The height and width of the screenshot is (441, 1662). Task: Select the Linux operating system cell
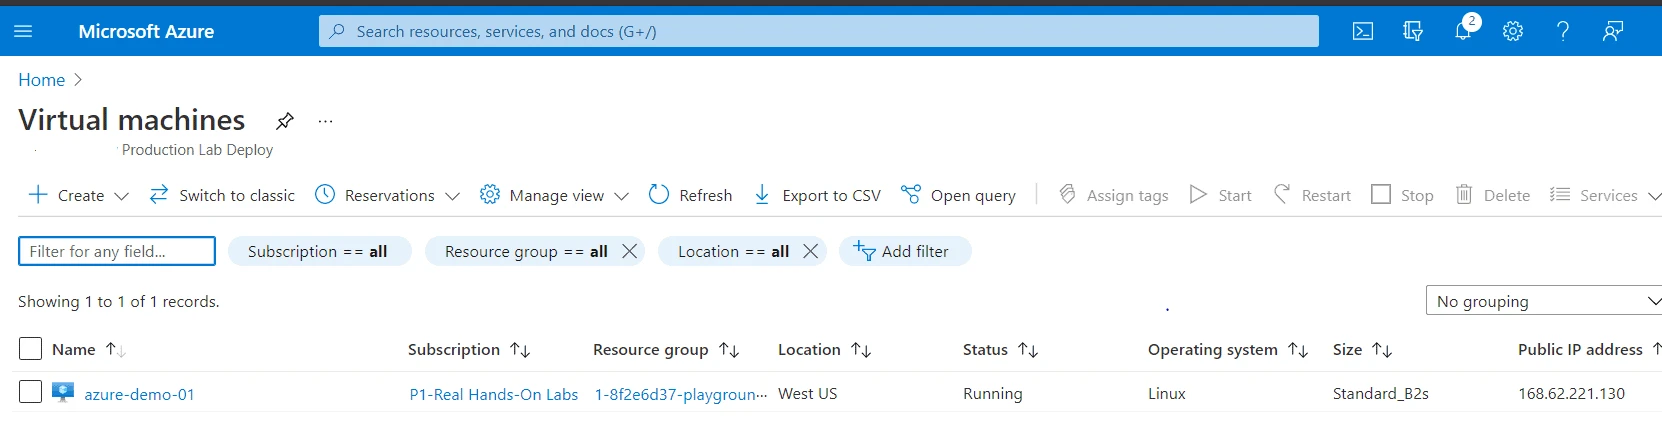point(1166,393)
